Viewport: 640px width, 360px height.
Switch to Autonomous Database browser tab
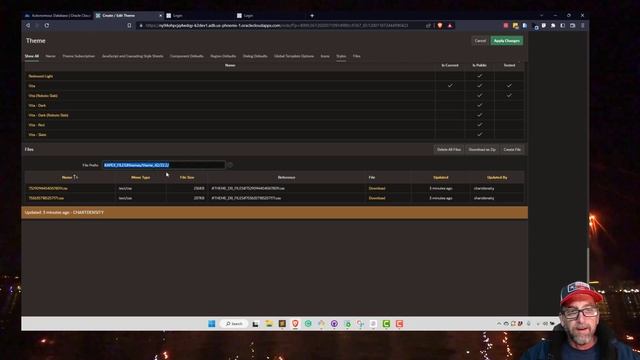(58, 16)
